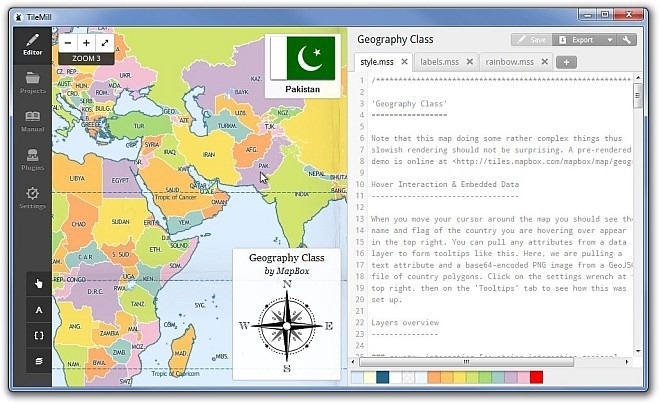
Task: Click the AFG. label on map
Action: (252, 150)
